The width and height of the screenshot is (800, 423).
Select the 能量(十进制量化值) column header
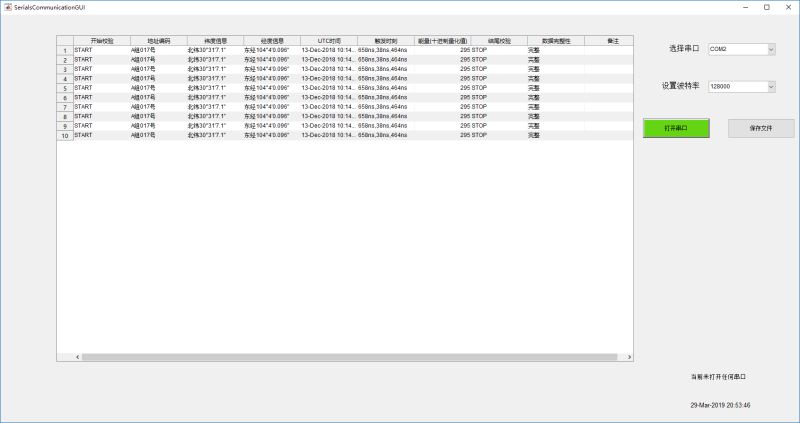442,41
